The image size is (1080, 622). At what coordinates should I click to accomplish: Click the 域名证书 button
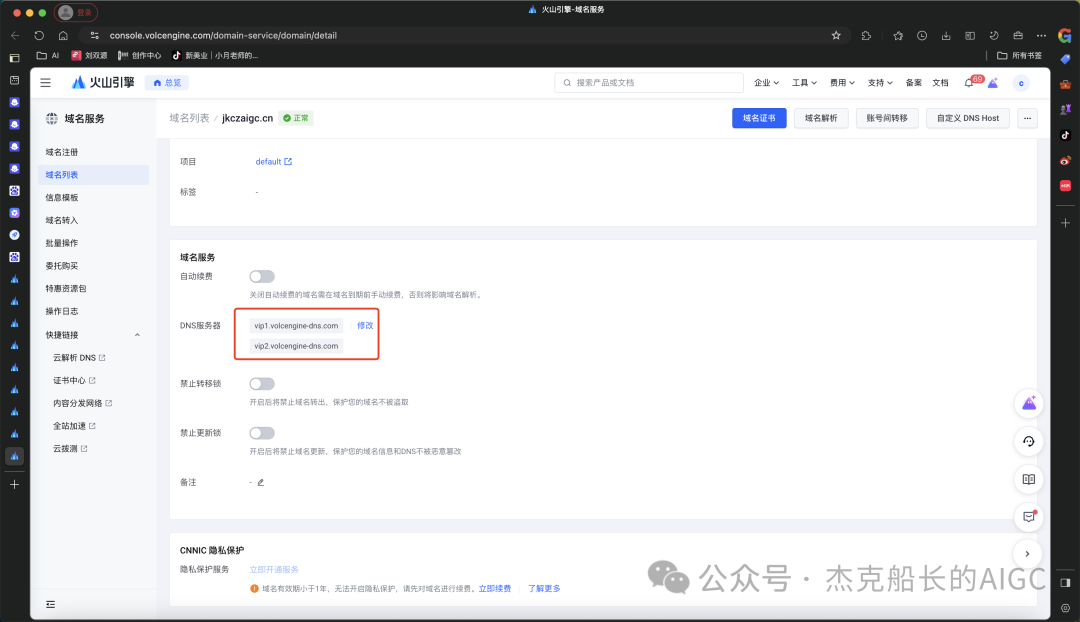coord(759,118)
